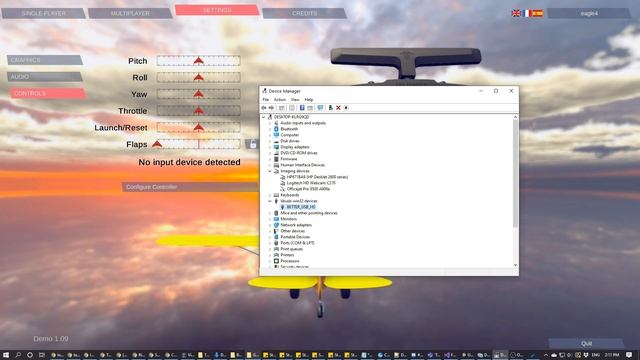Viewport: 640px width, 360px height.
Task: Click the Flaps axis indicator bar
Action: (x=199, y=144)
